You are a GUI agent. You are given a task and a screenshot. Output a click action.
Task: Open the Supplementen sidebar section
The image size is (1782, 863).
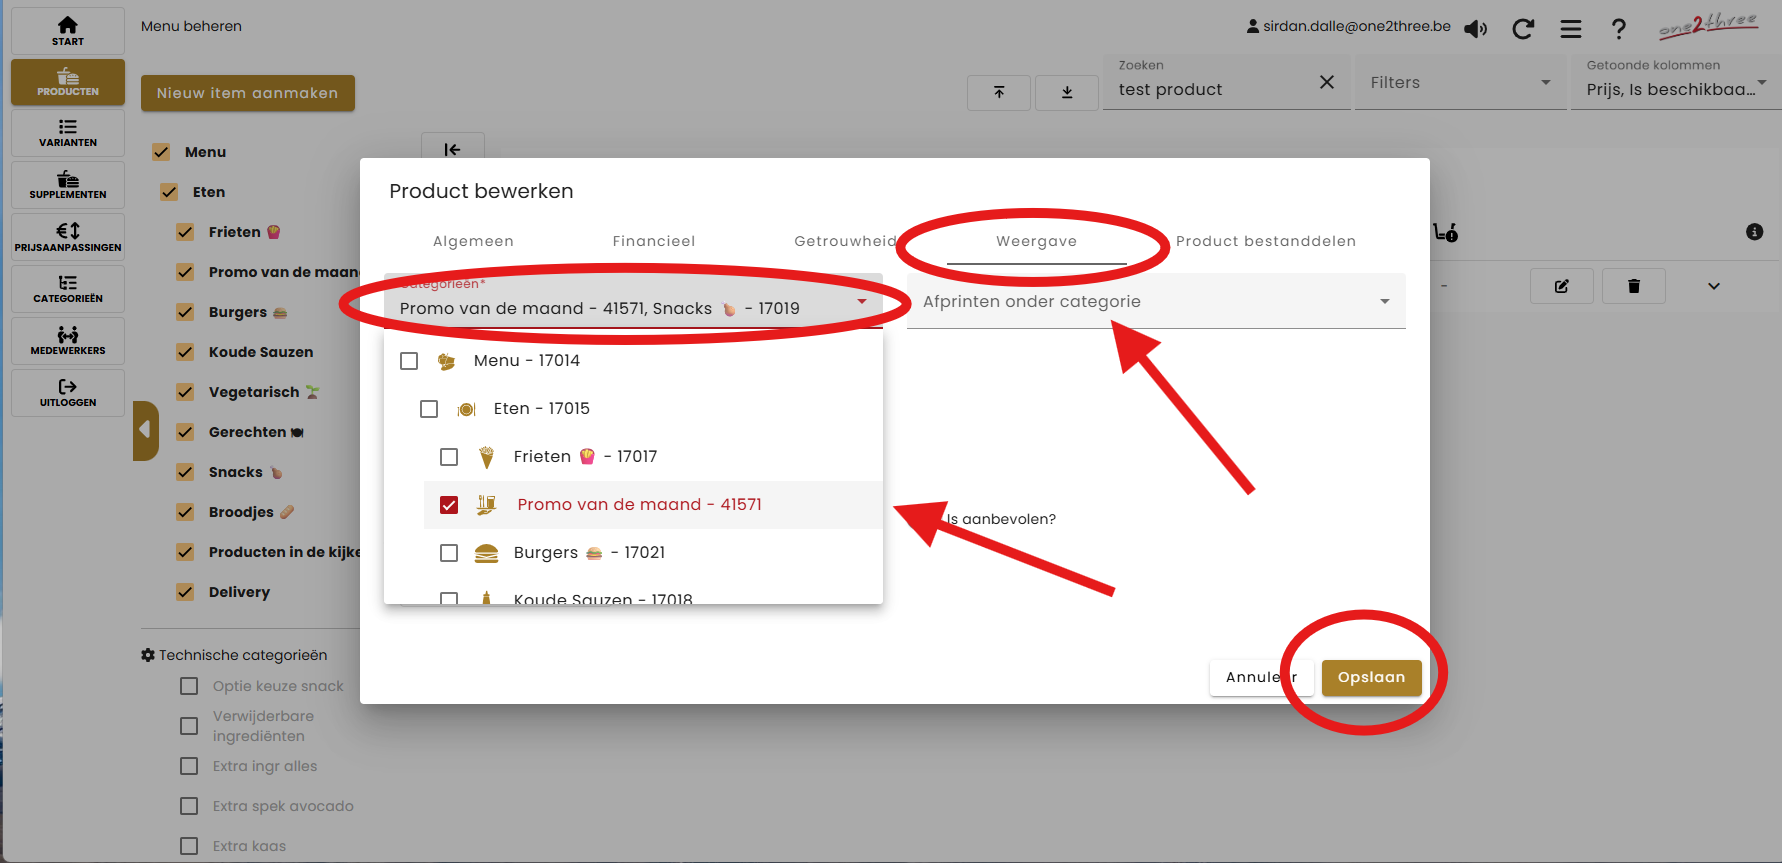[67, 185]
